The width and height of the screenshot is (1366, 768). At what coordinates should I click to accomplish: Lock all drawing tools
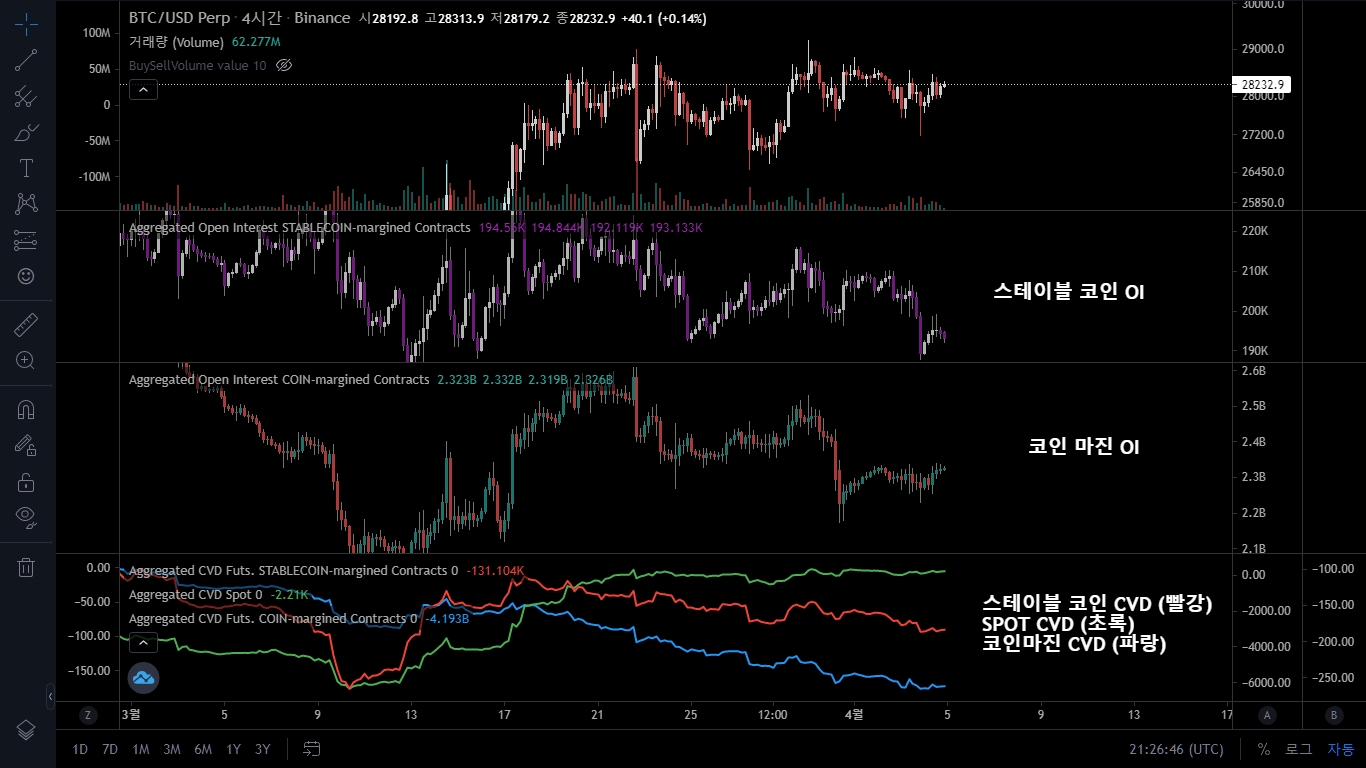[x=25, y=480]
